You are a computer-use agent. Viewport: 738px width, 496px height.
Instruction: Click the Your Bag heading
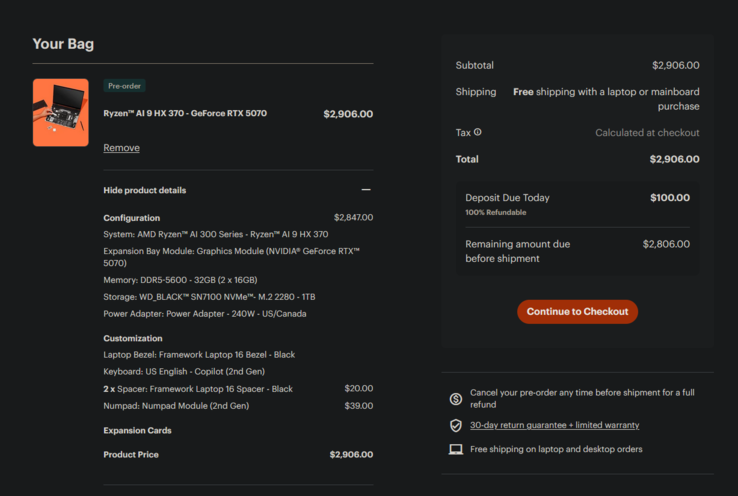coord(63,44)
